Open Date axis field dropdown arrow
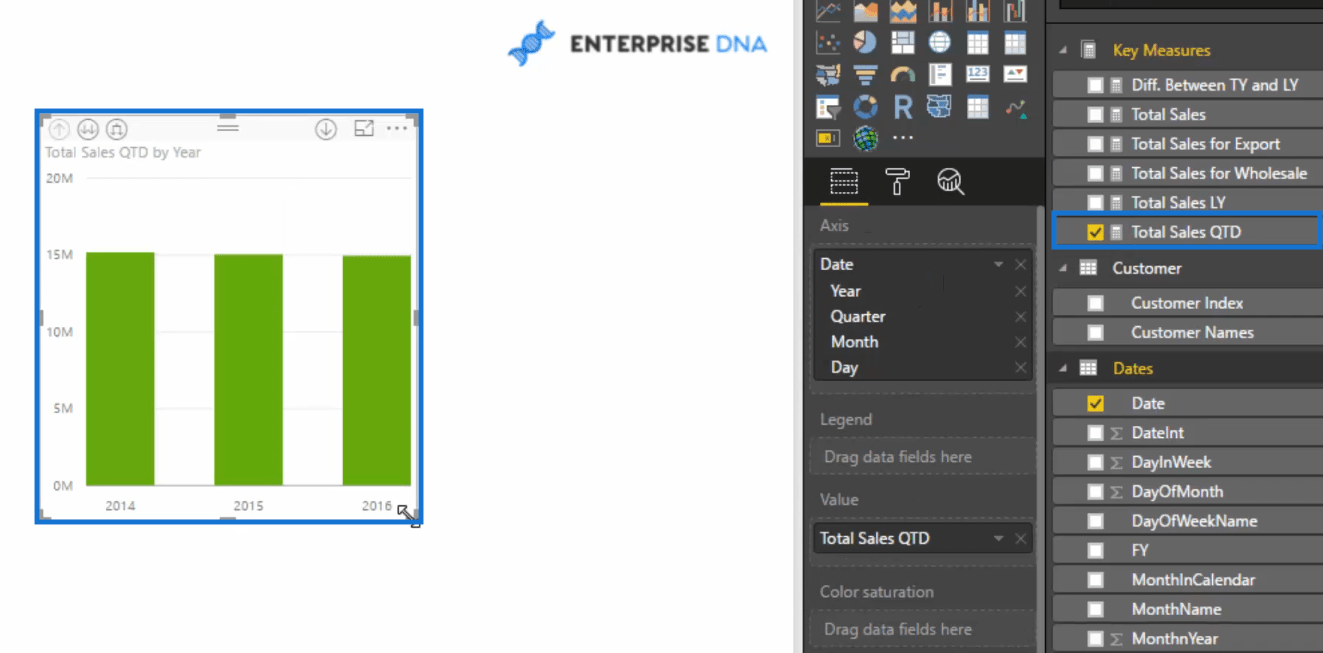 tap(998, 265)
